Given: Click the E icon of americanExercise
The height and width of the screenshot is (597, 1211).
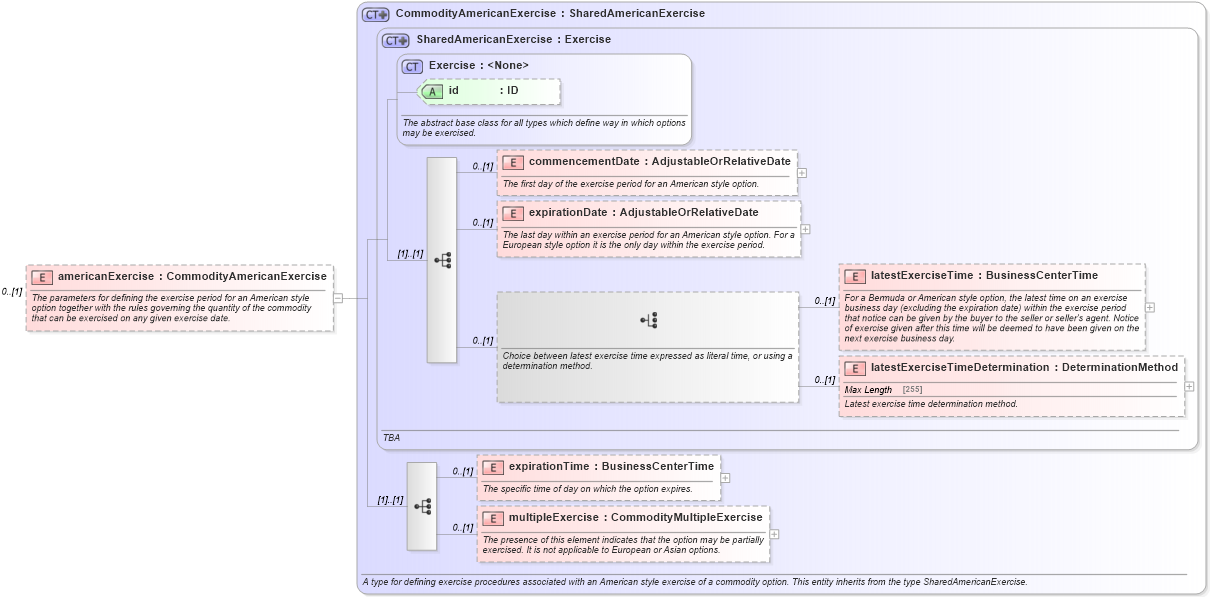Looking at the screenshot, I should pos(42,277).
